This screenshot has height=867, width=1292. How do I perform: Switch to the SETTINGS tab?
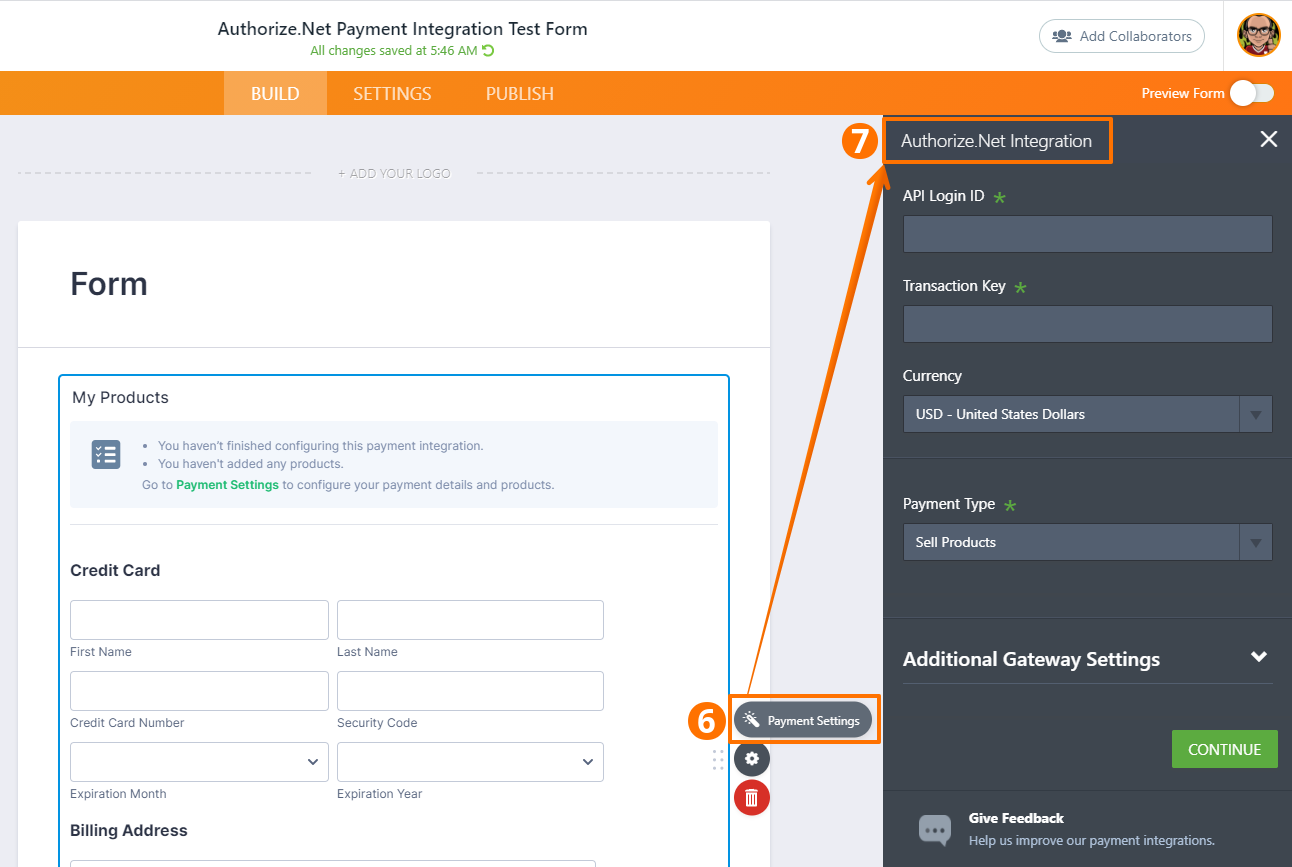click(392, 93)
